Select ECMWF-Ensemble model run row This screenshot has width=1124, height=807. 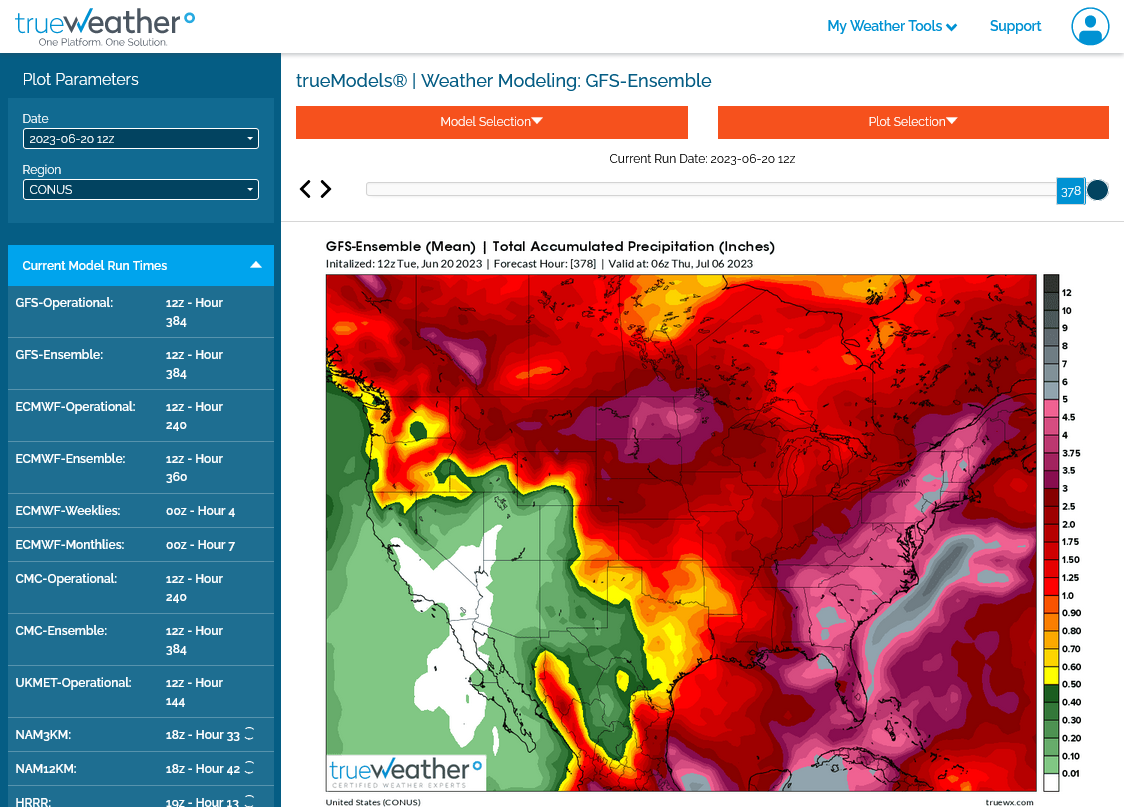140,468
